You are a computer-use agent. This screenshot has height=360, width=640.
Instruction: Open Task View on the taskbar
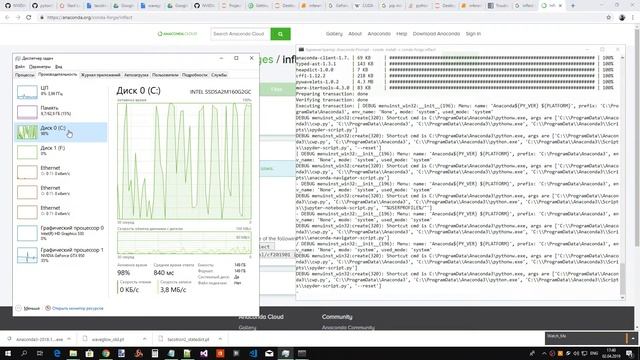click(x=40, y=353)
